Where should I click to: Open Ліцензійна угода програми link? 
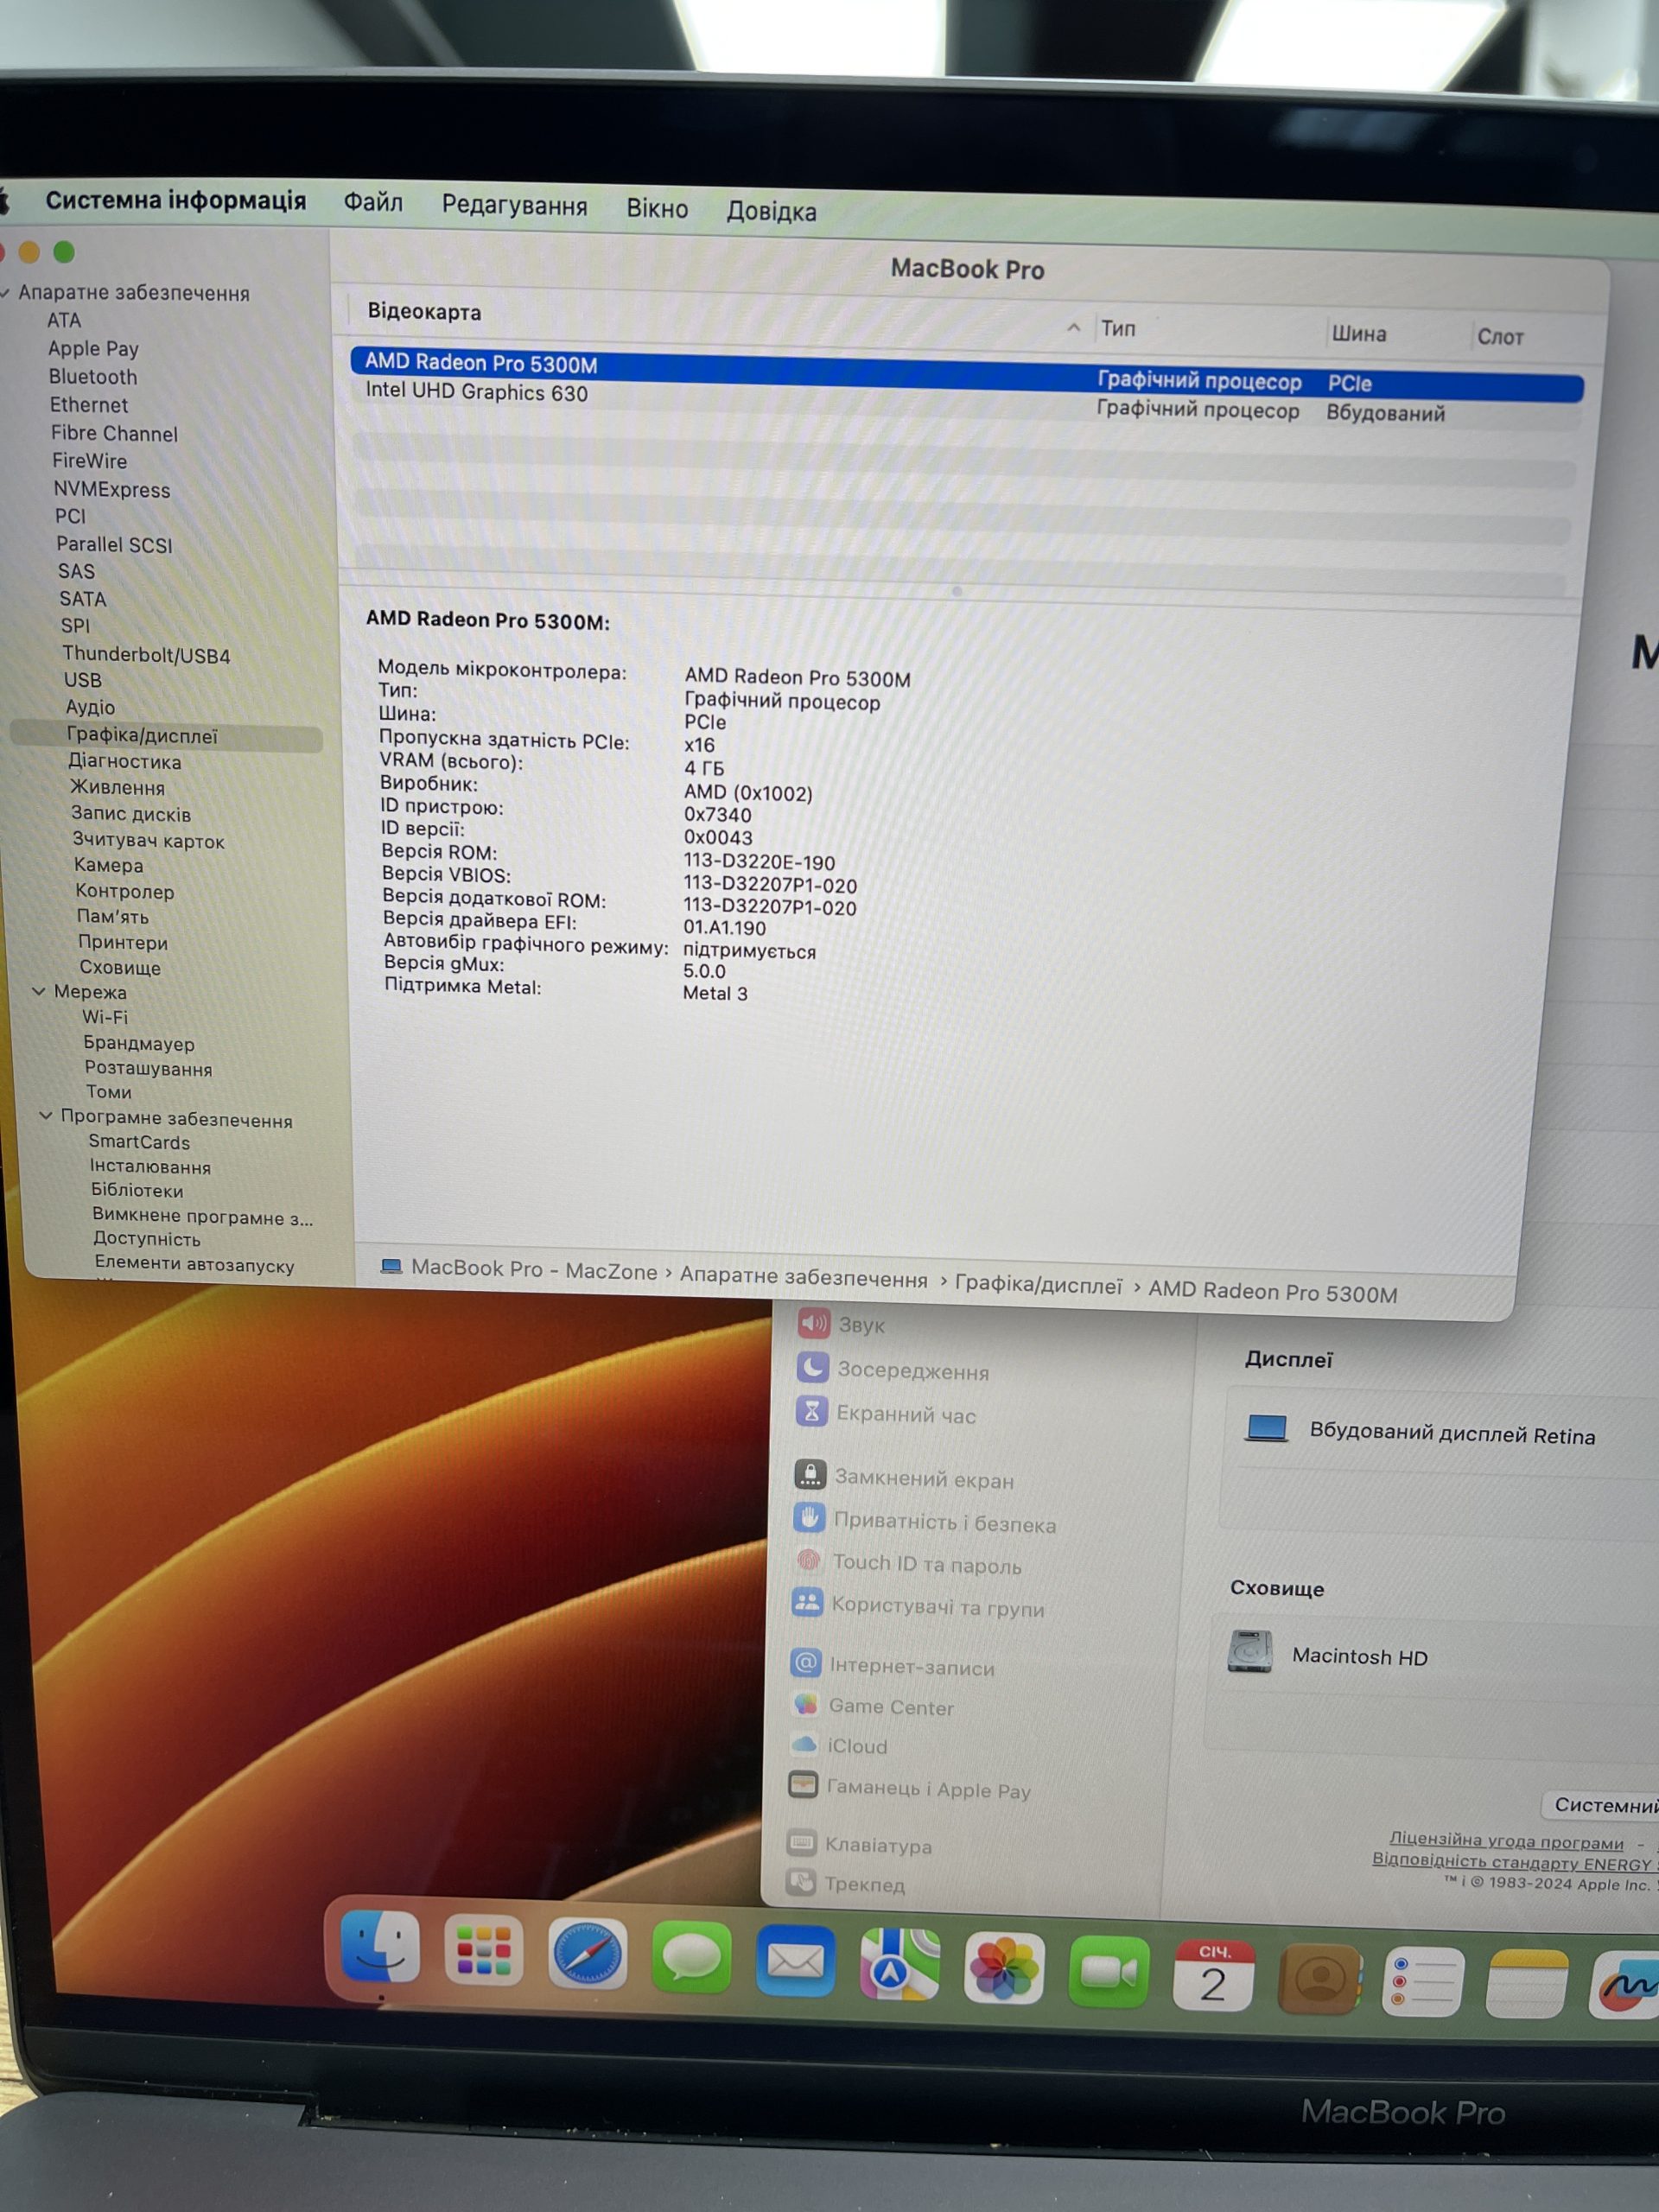1506,1841
